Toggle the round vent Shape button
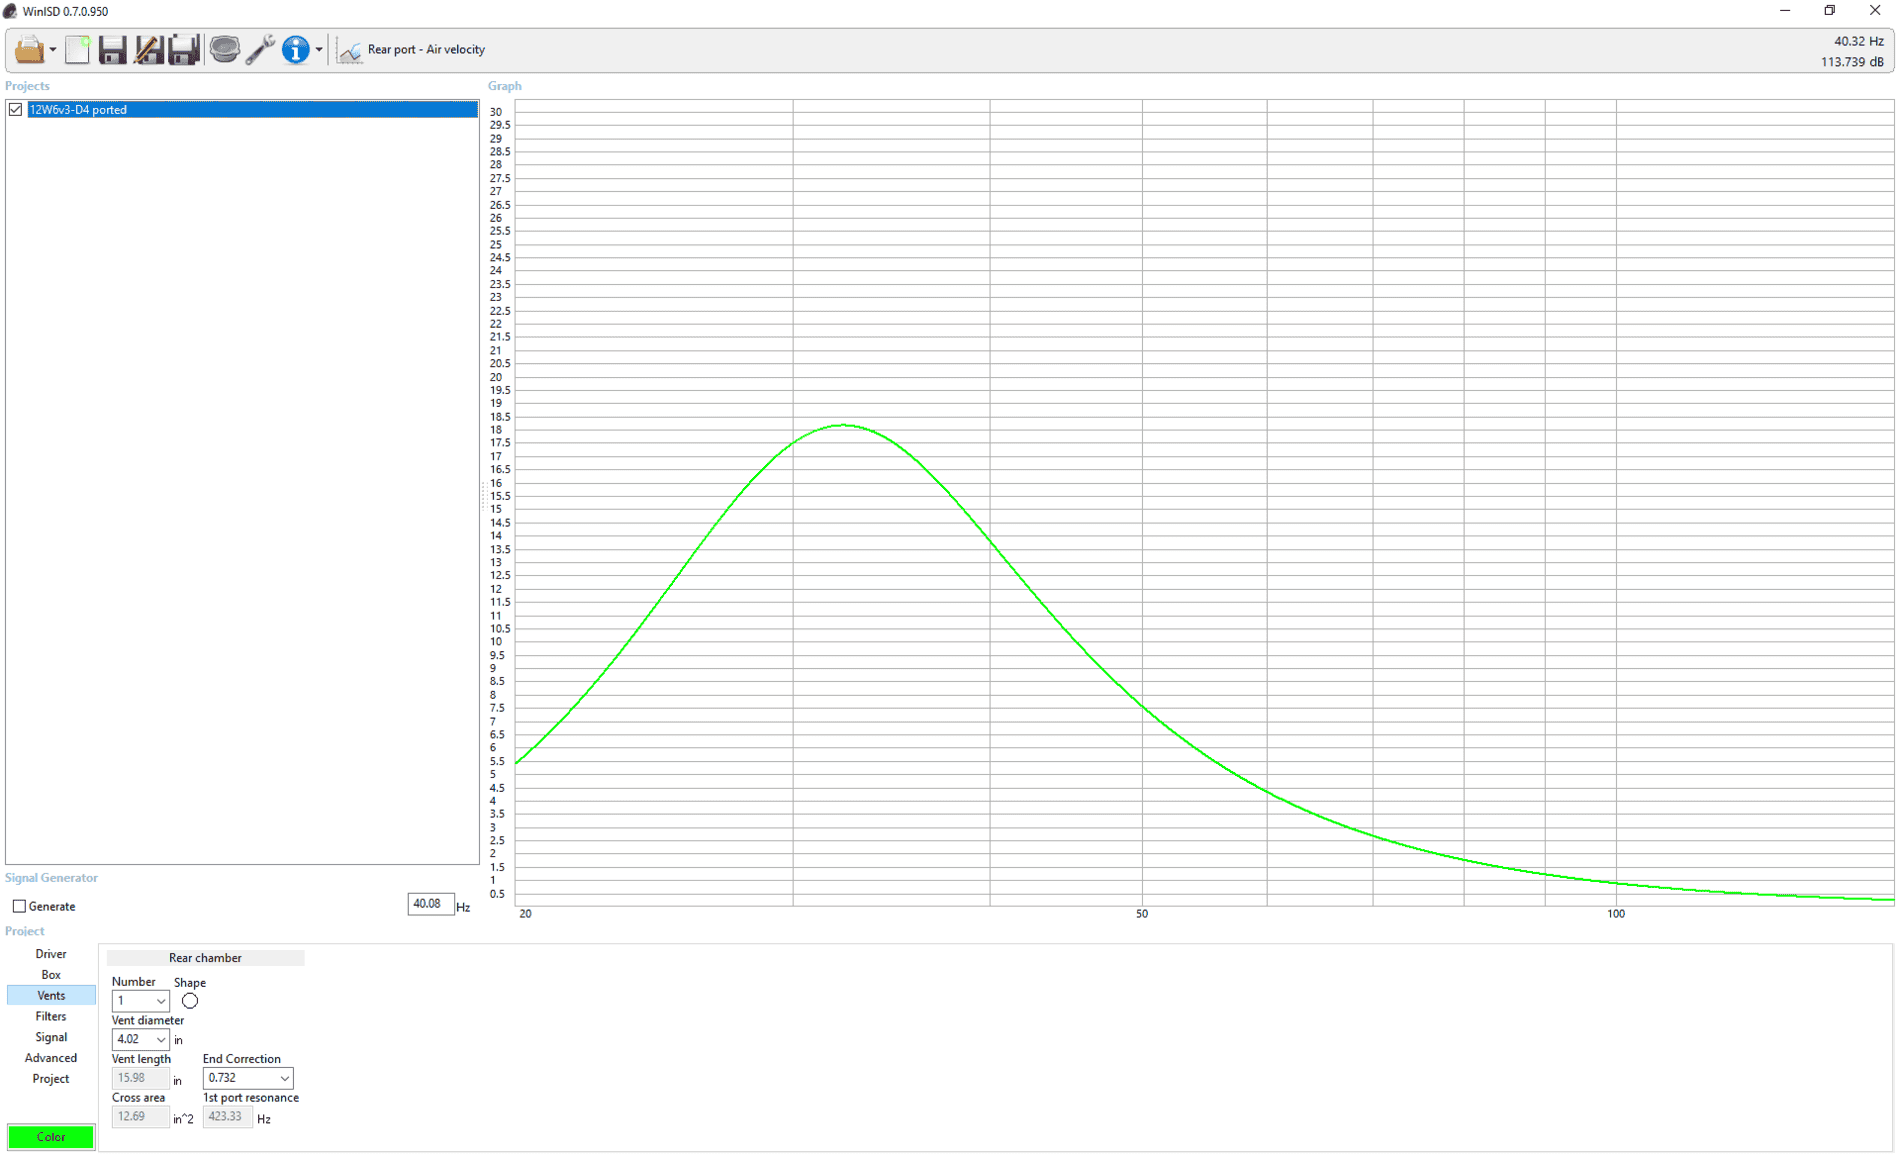1900x1158 pixels. point(190,1001)
